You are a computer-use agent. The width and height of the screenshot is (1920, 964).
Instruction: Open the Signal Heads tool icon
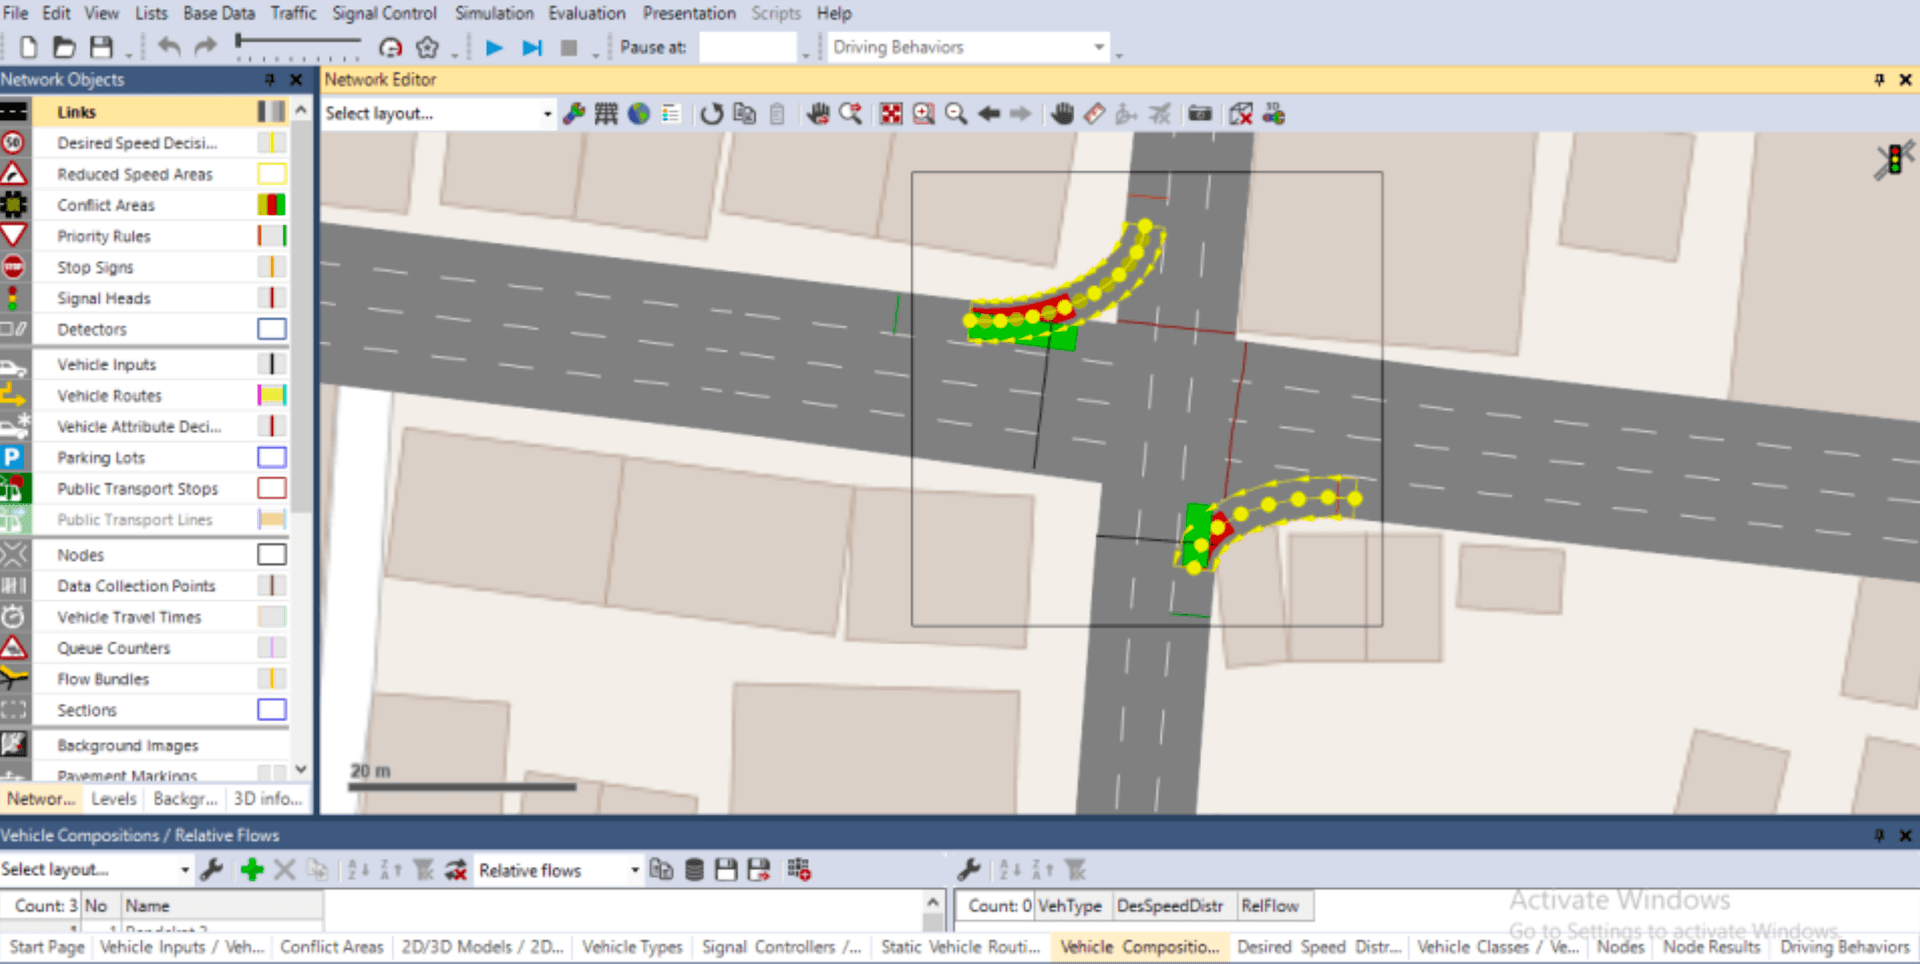point(13,298)
